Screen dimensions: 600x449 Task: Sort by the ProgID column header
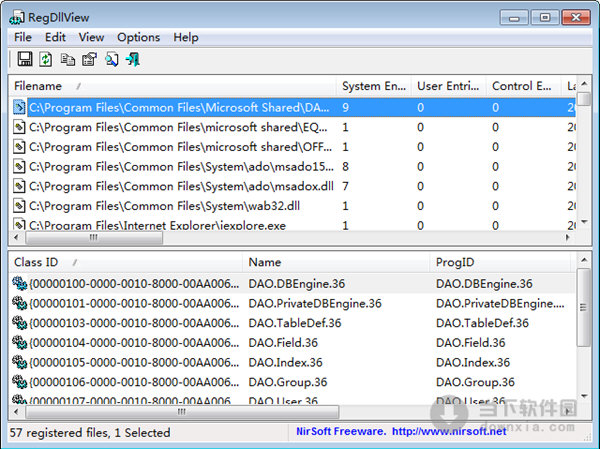500,262
